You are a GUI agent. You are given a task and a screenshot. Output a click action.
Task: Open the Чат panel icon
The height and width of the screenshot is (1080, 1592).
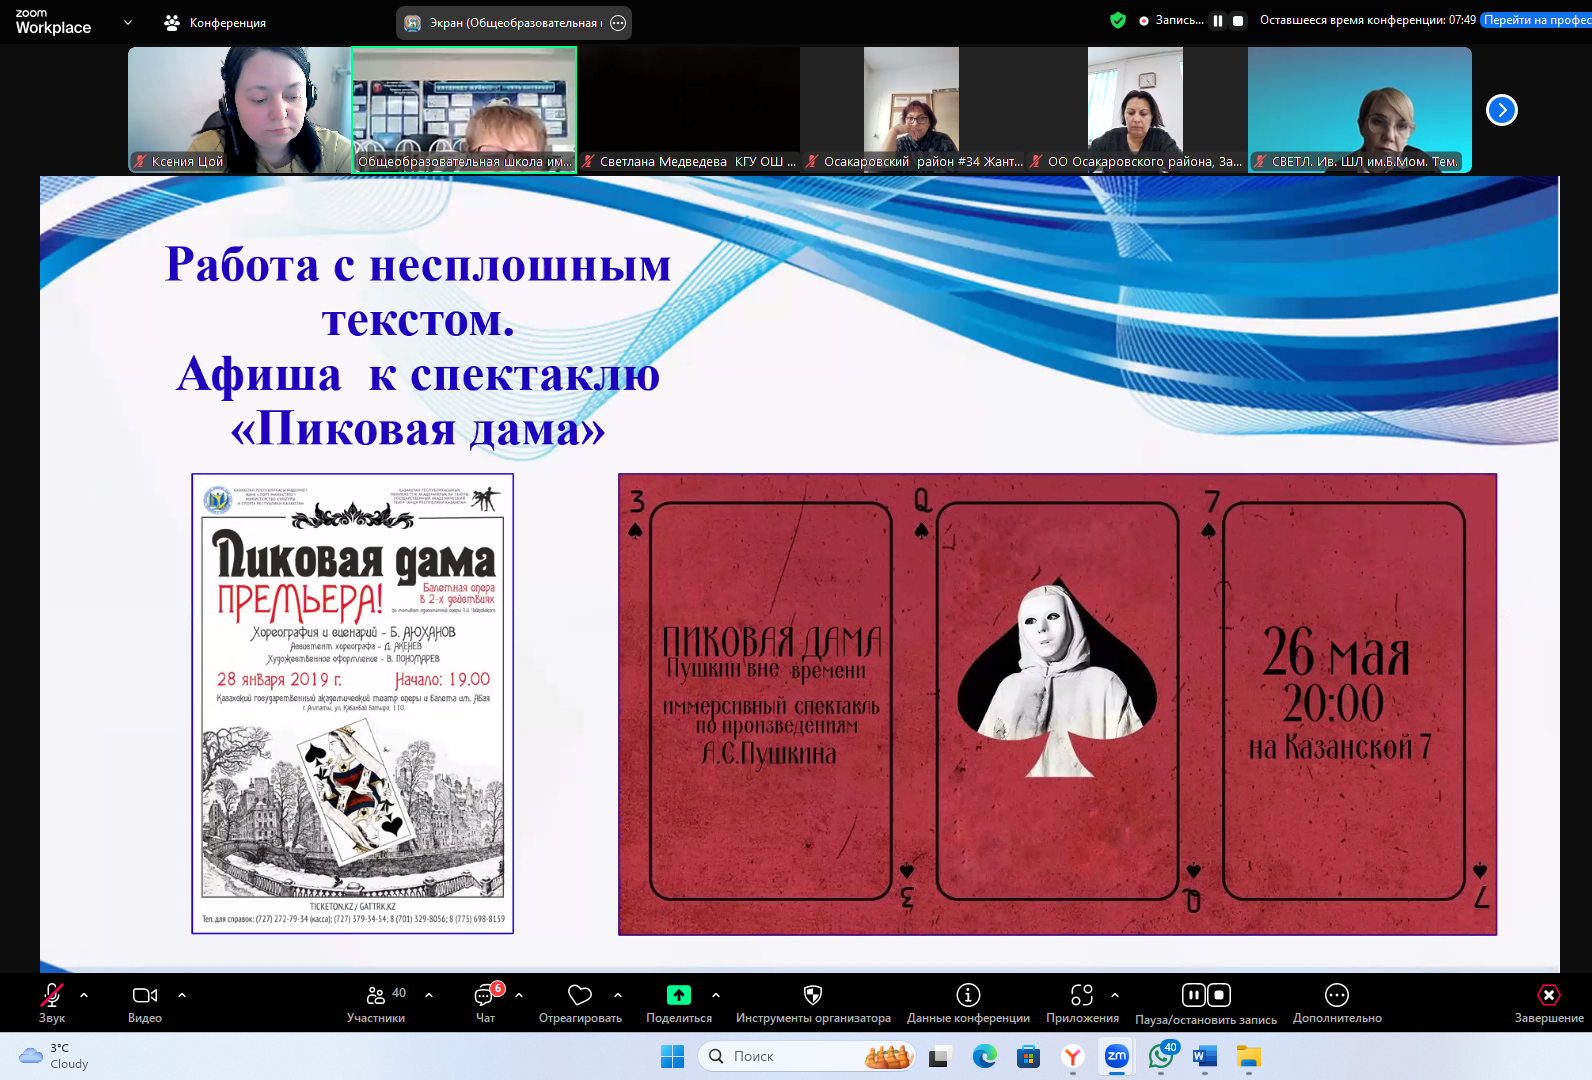485,996
